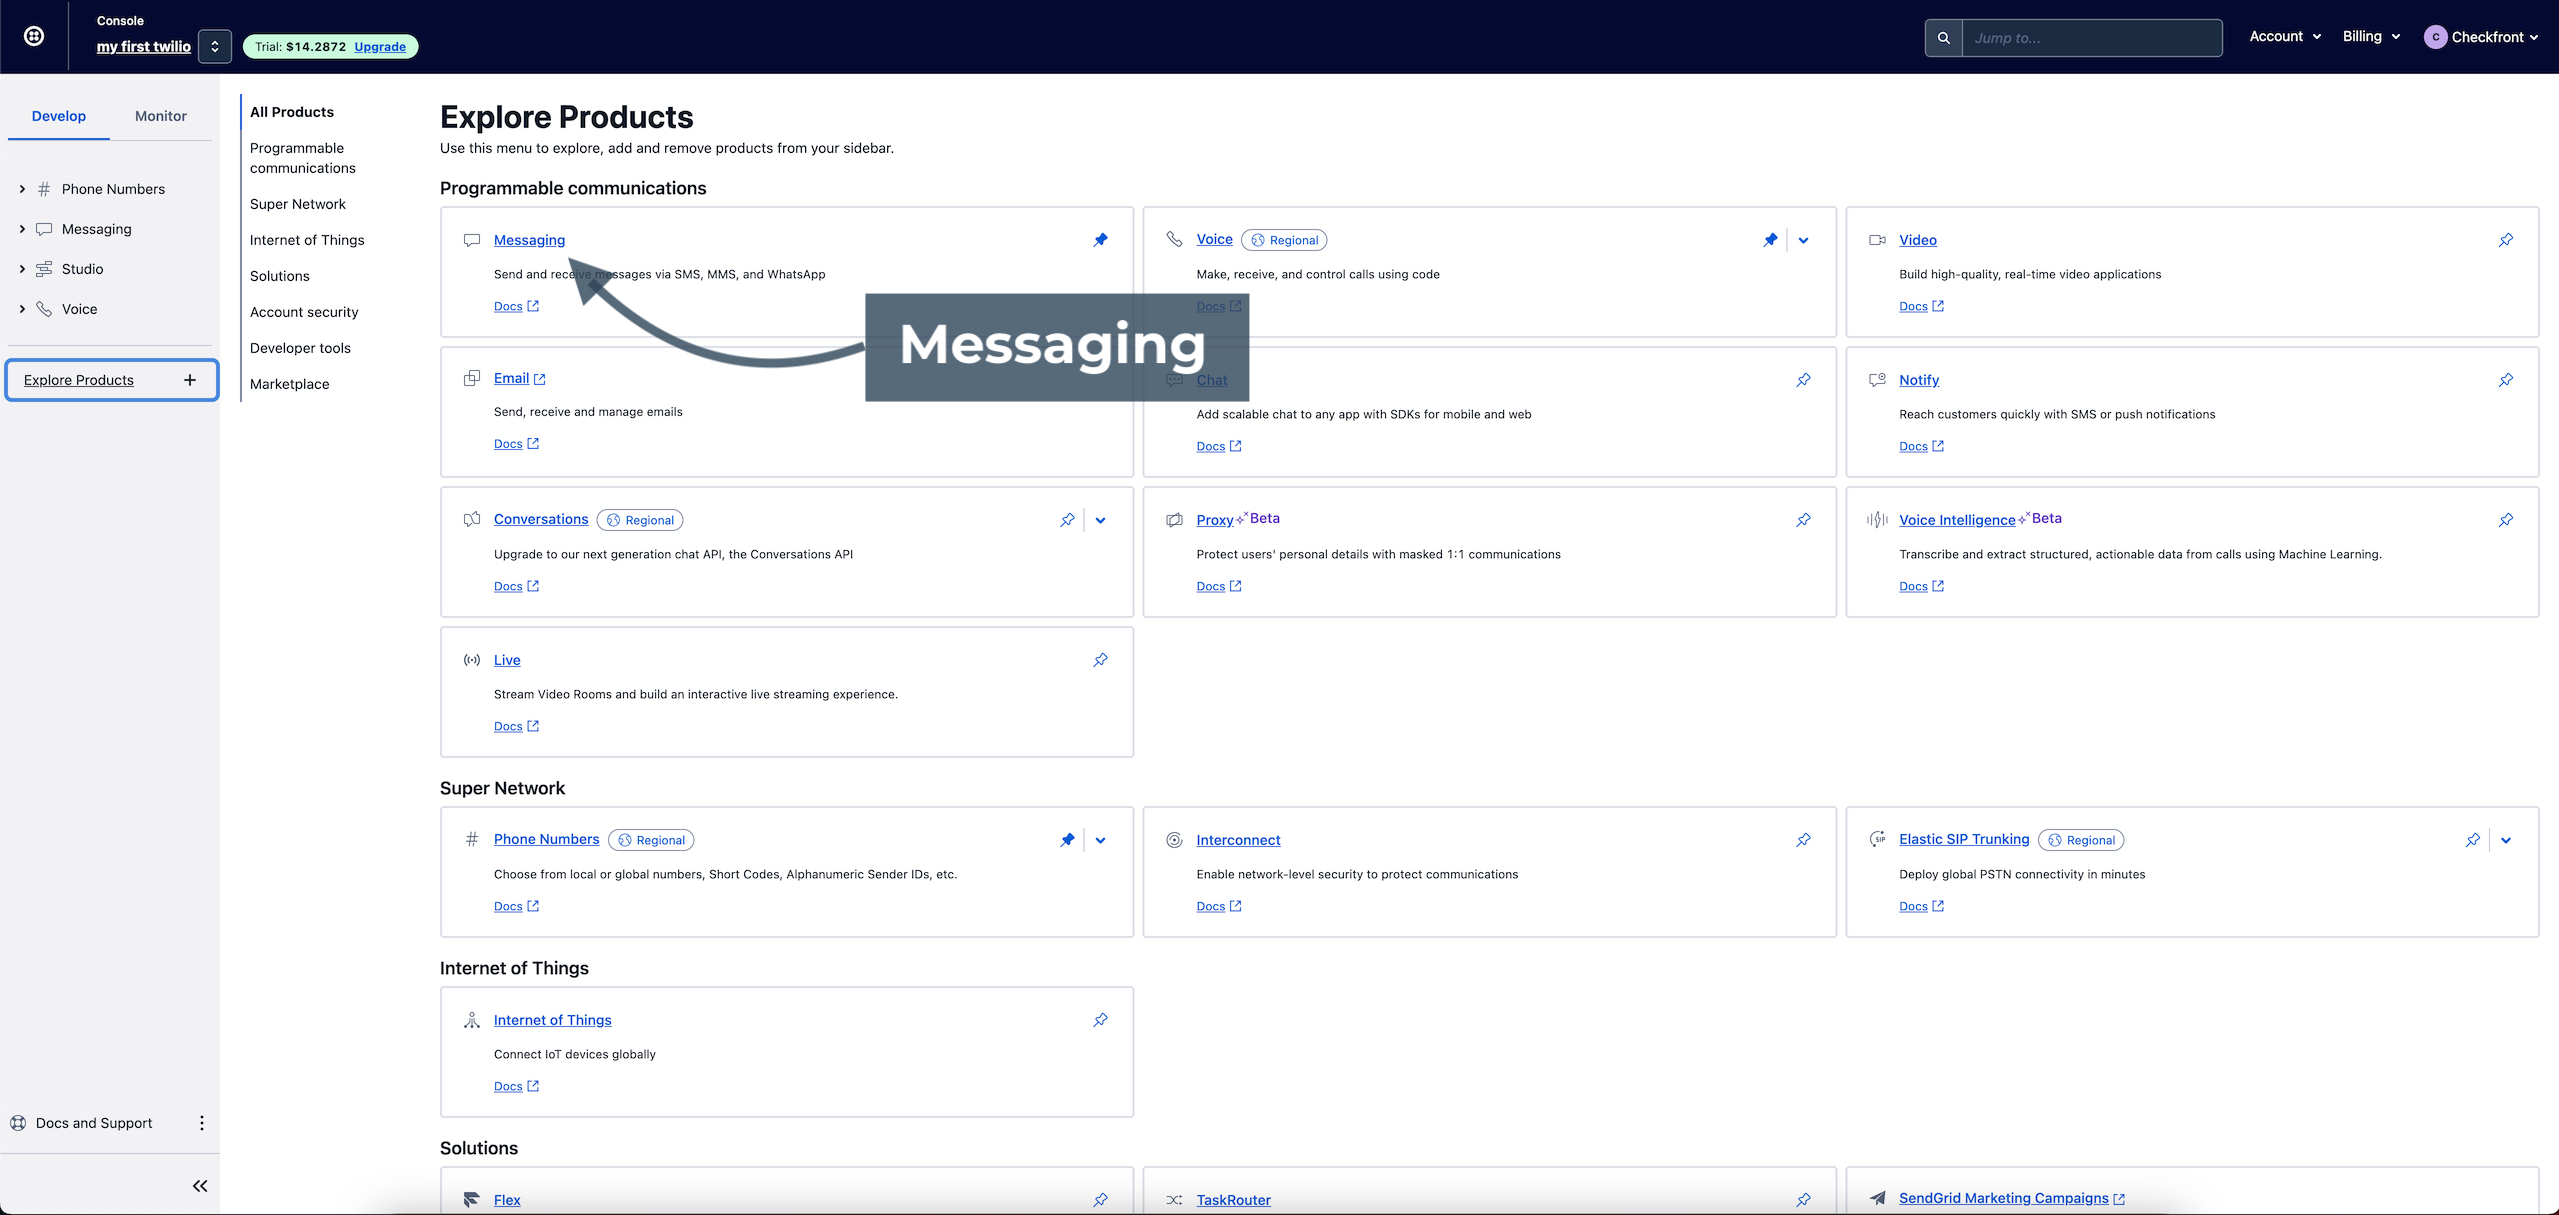The image size is (2559, 1215).
Task: Focus the Jump to search field
Action: [x=2092, y=38]
